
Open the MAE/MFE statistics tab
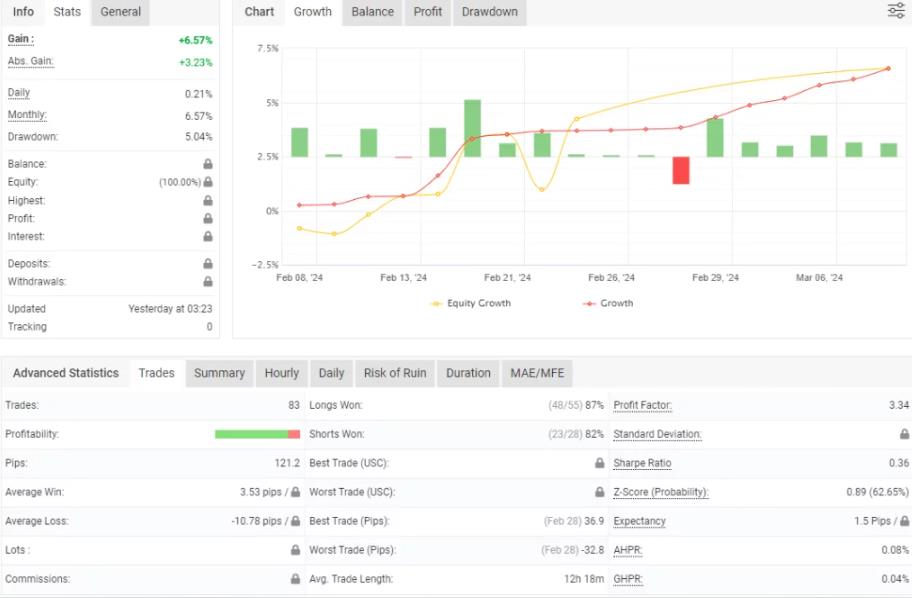538,373
